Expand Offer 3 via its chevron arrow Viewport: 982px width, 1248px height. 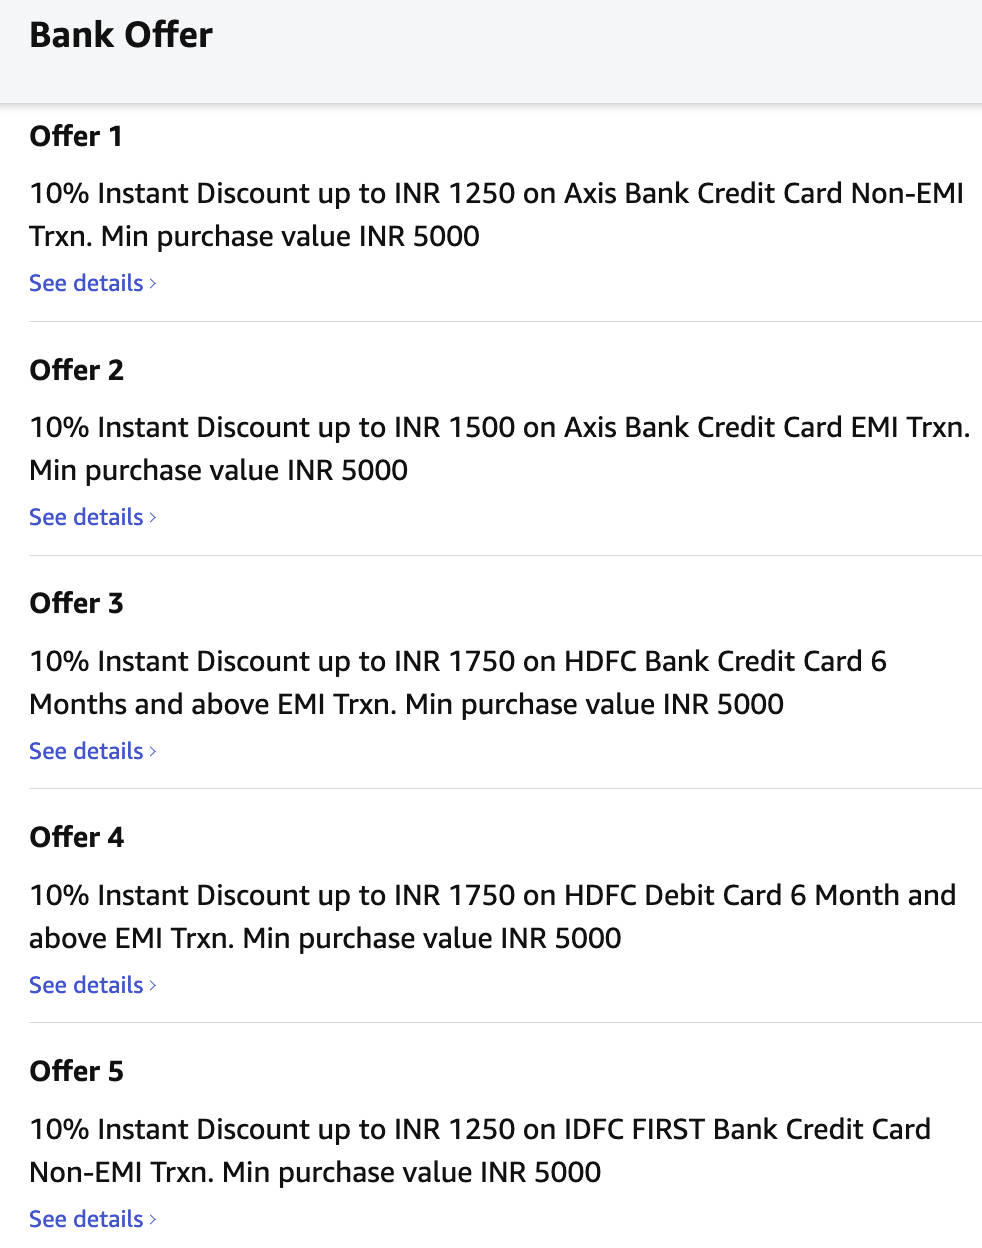point(153,752)
